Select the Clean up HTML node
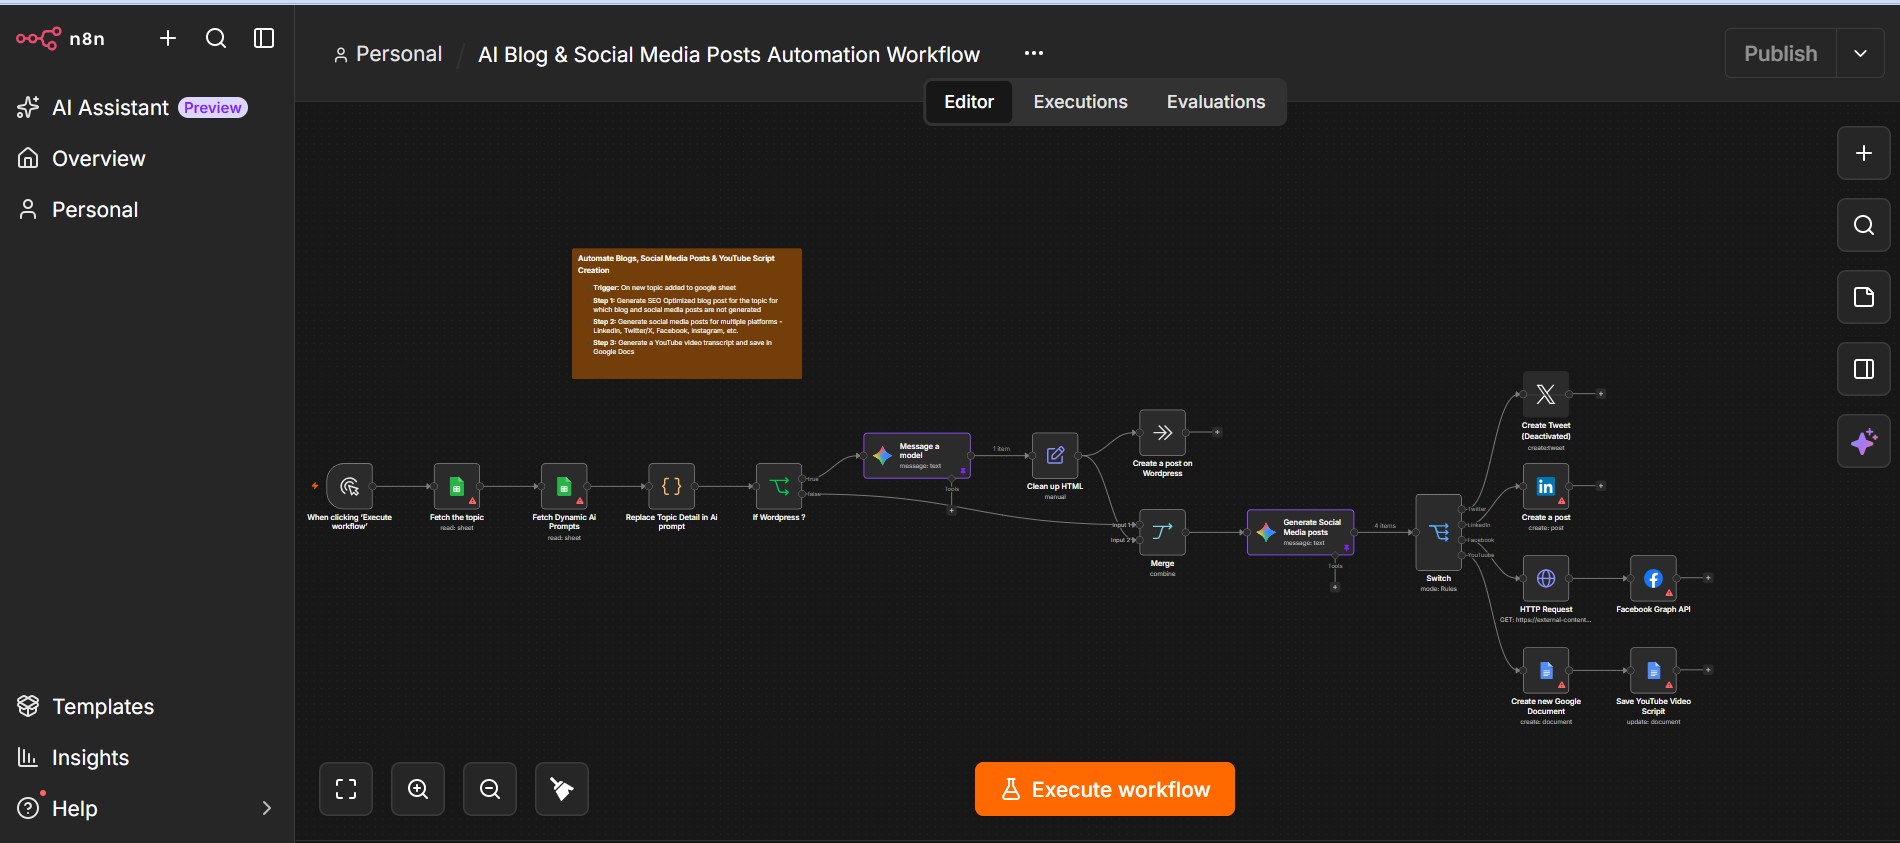Screen dimensions: 1900x843 tap(1055, 456)
